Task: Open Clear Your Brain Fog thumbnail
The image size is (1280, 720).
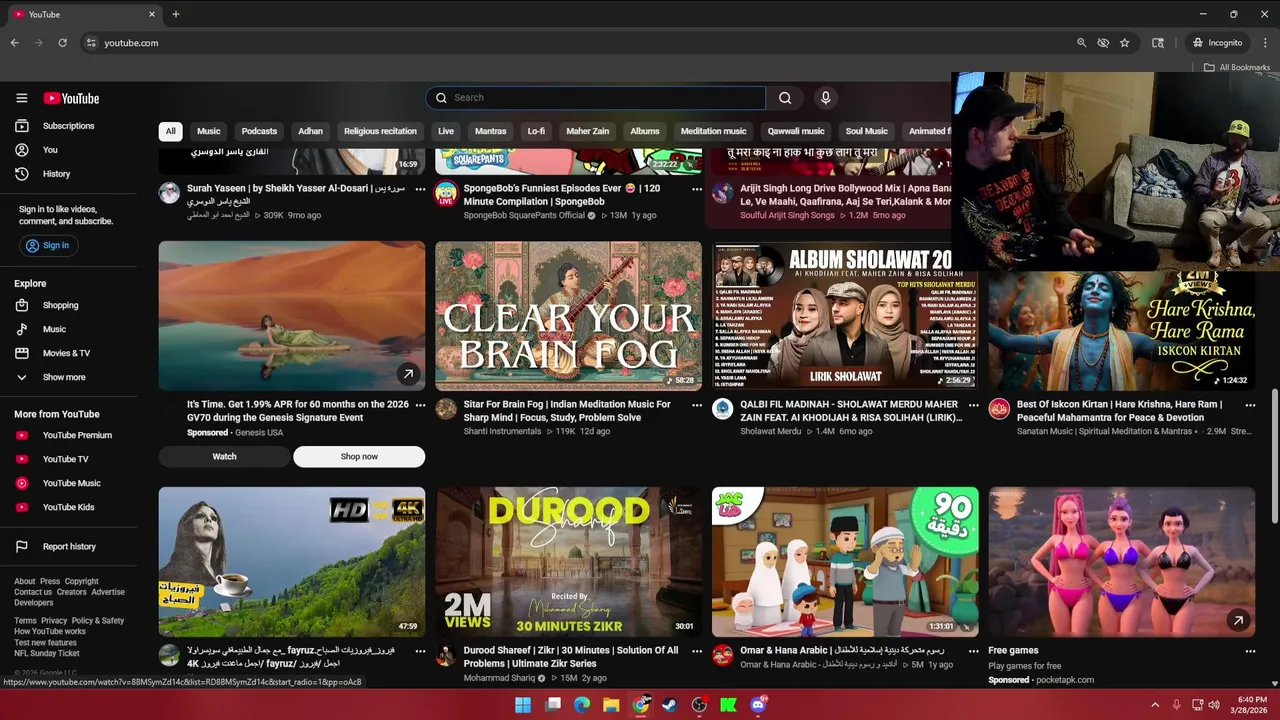Action: [568, 316]
